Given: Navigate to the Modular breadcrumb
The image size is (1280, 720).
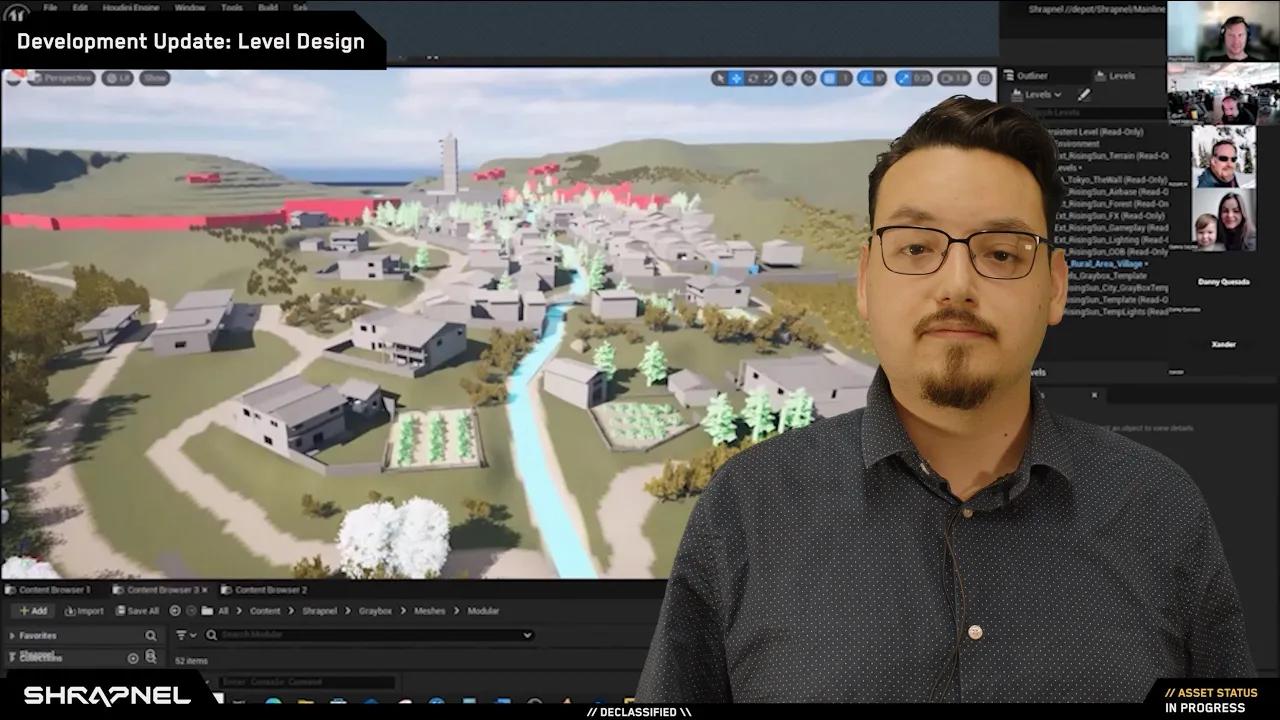Looking at the screenshot, I should tap(483, 611).
